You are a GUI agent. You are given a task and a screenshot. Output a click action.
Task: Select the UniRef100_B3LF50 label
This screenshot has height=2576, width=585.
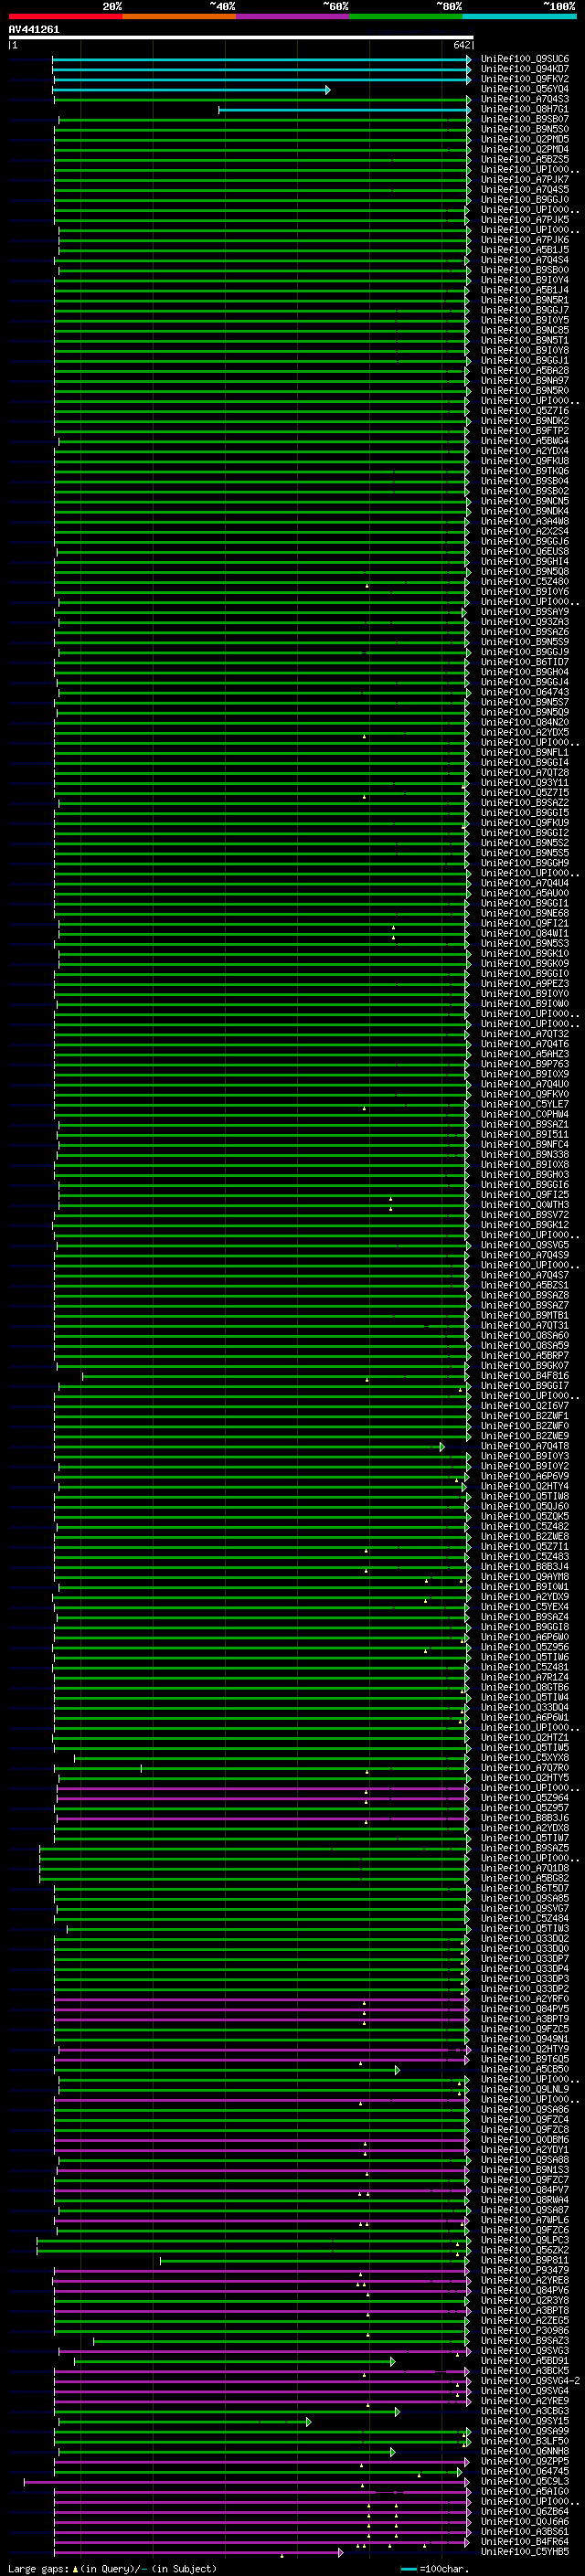tap(524, 2441)
